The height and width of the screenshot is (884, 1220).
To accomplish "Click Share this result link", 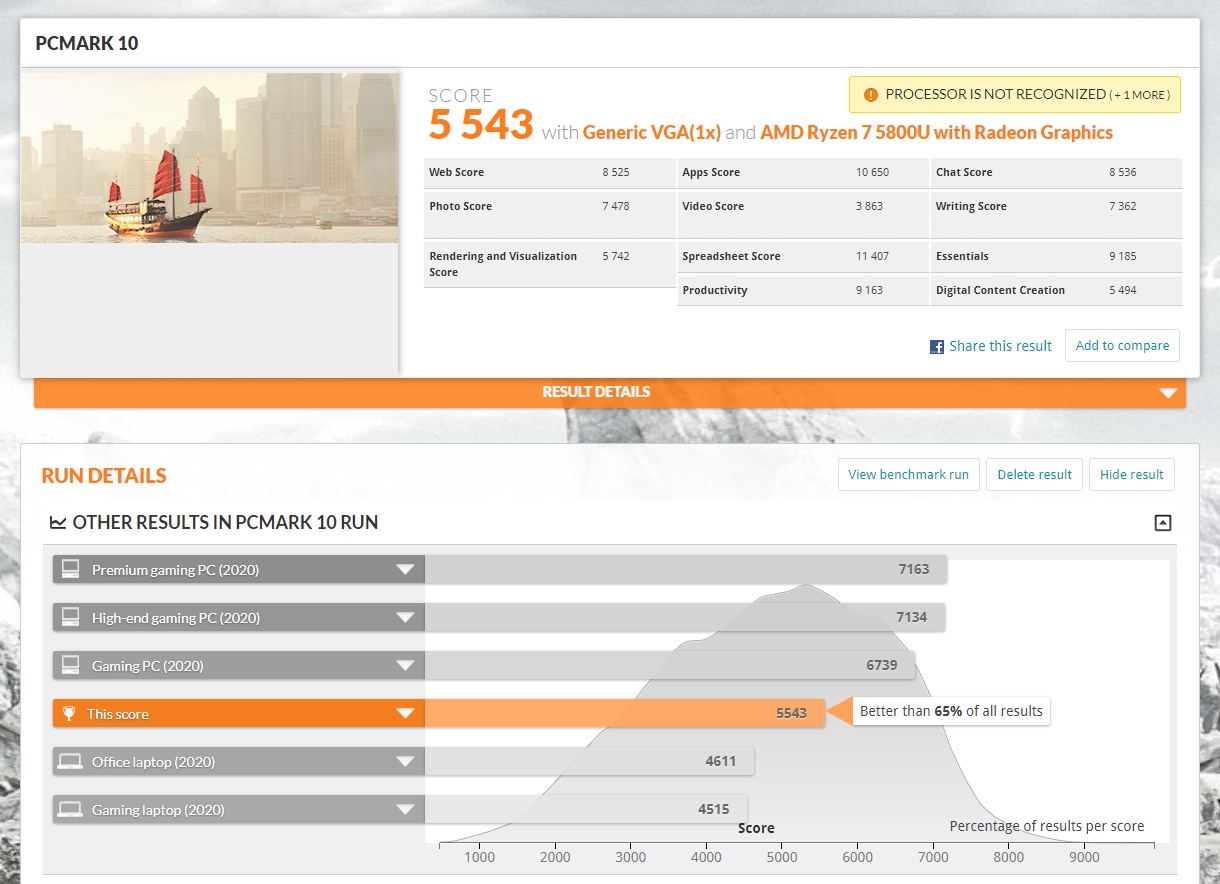I will 1000,346.
